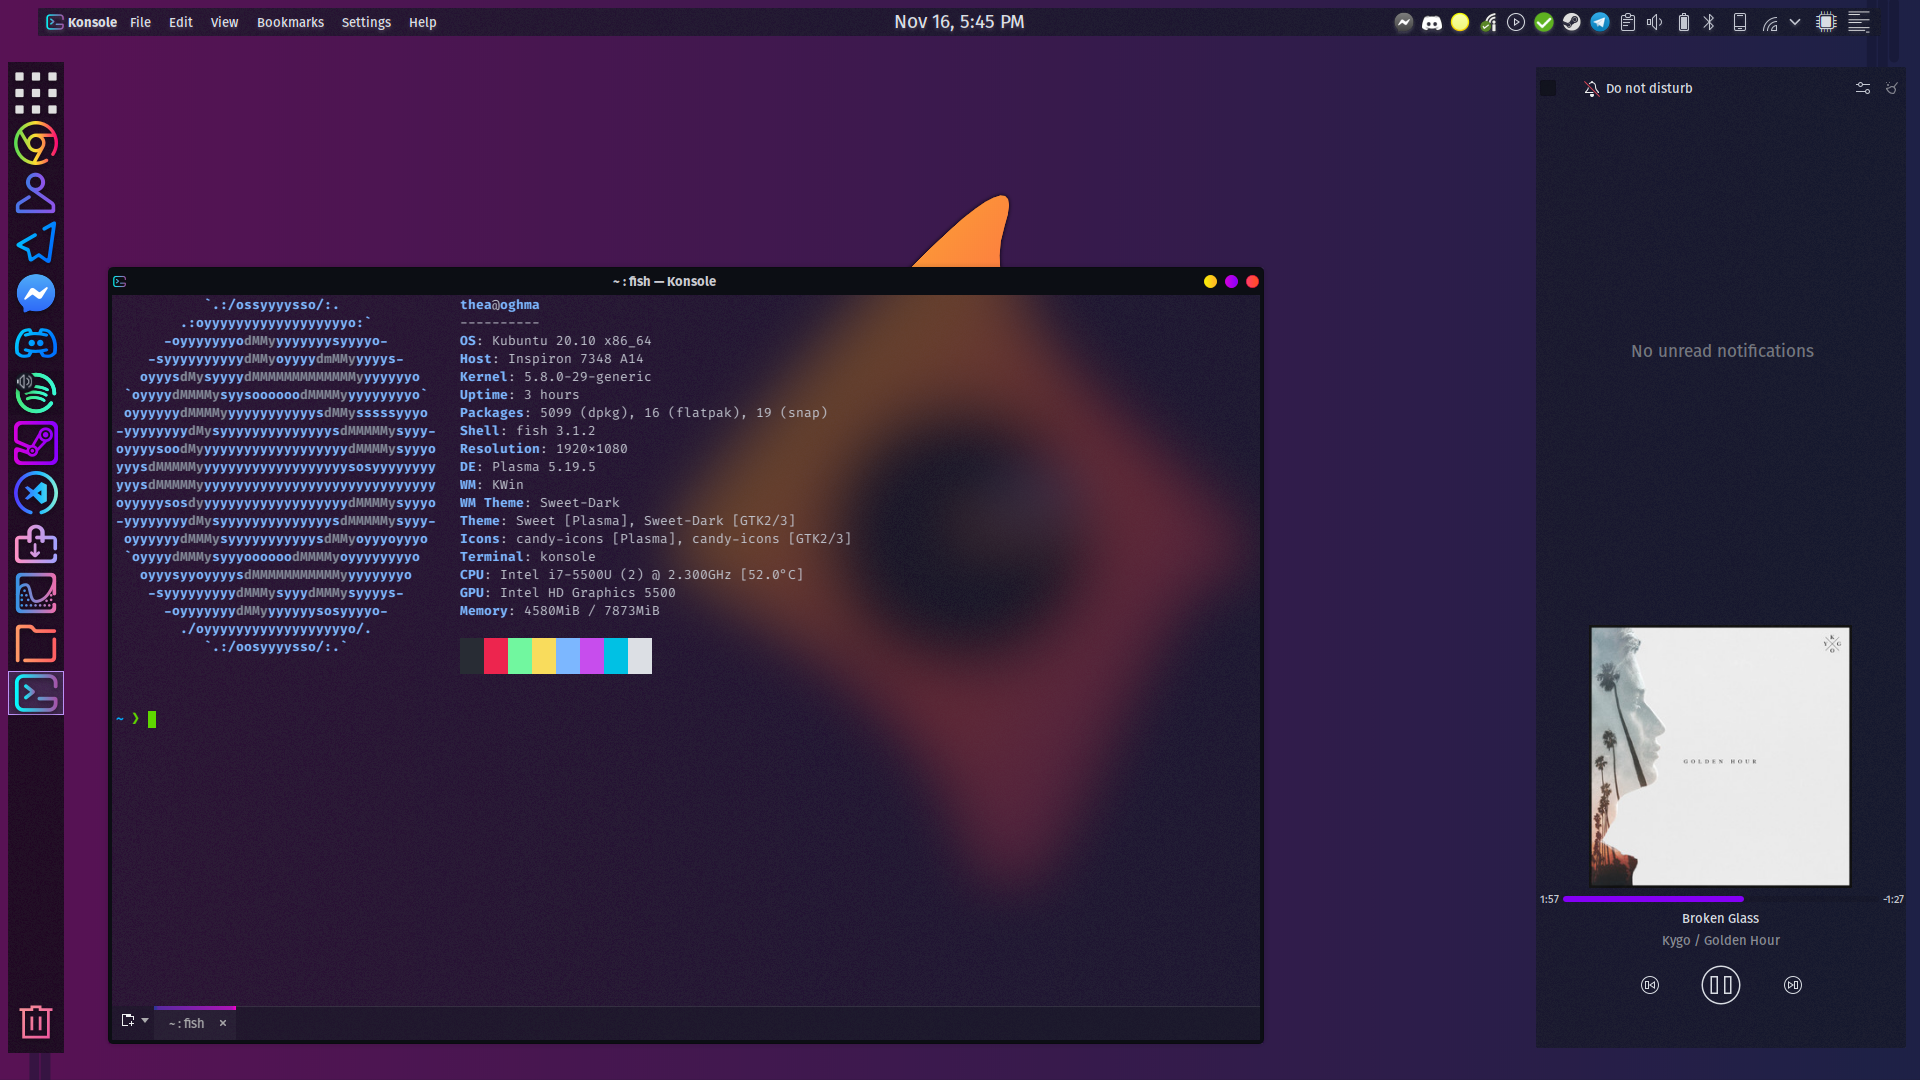Open the Bookmarks menu
The image size is (1920, 1080).
click(x=290, y=22)
